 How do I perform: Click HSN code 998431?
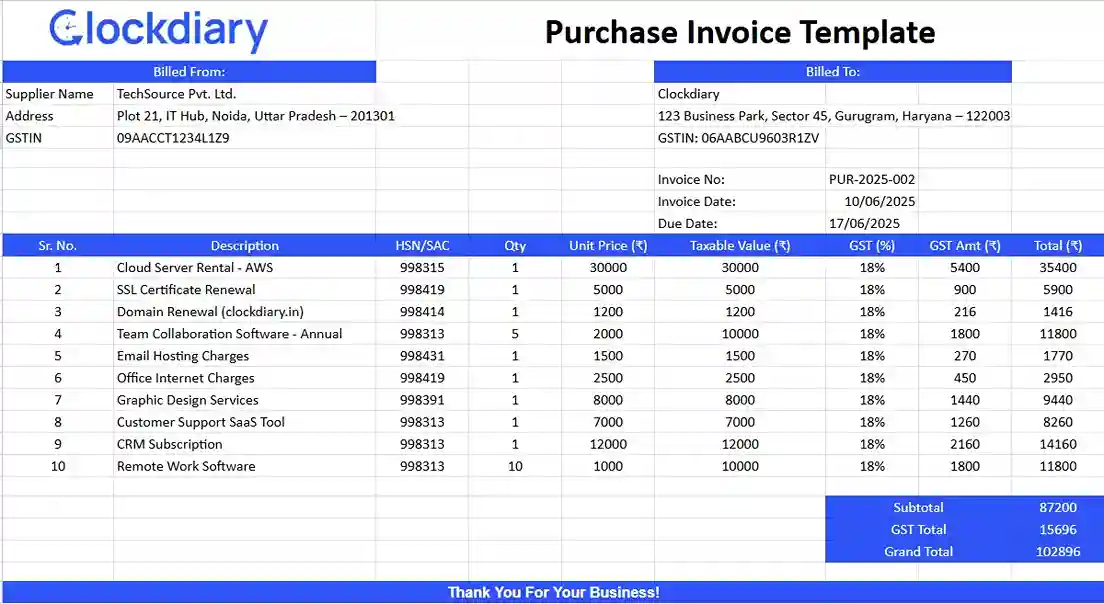pyautogui.click(x=422, y=356)
